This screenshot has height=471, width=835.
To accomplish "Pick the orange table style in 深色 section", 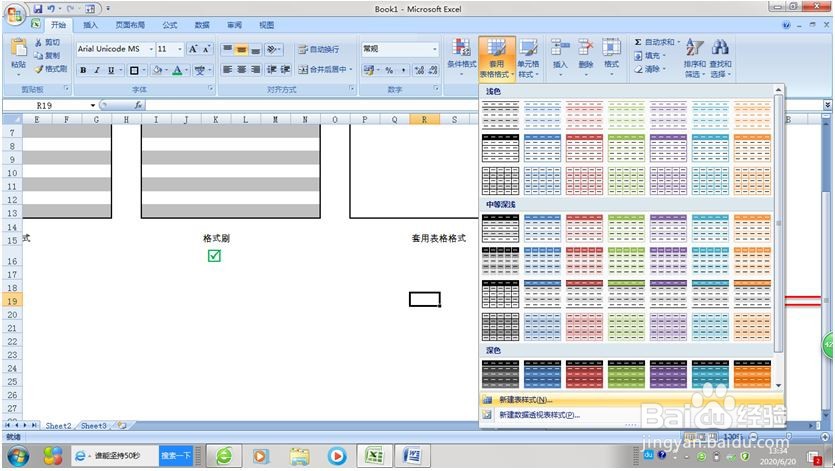I will [x=752, y=374].
